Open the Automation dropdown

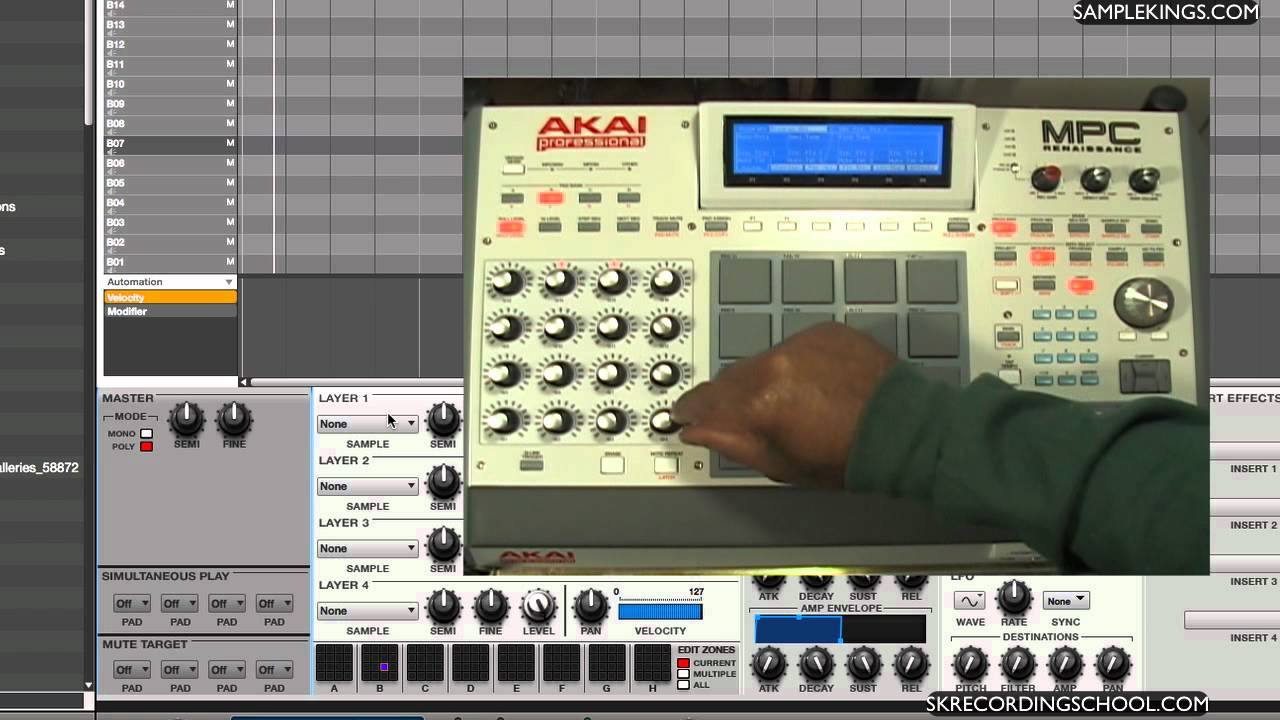170,282
